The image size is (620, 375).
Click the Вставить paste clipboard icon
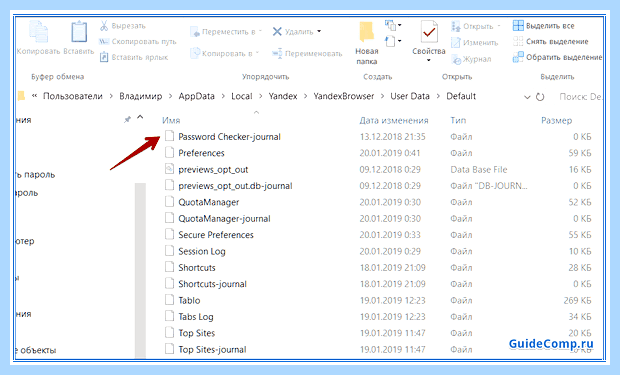click(79, 32)
